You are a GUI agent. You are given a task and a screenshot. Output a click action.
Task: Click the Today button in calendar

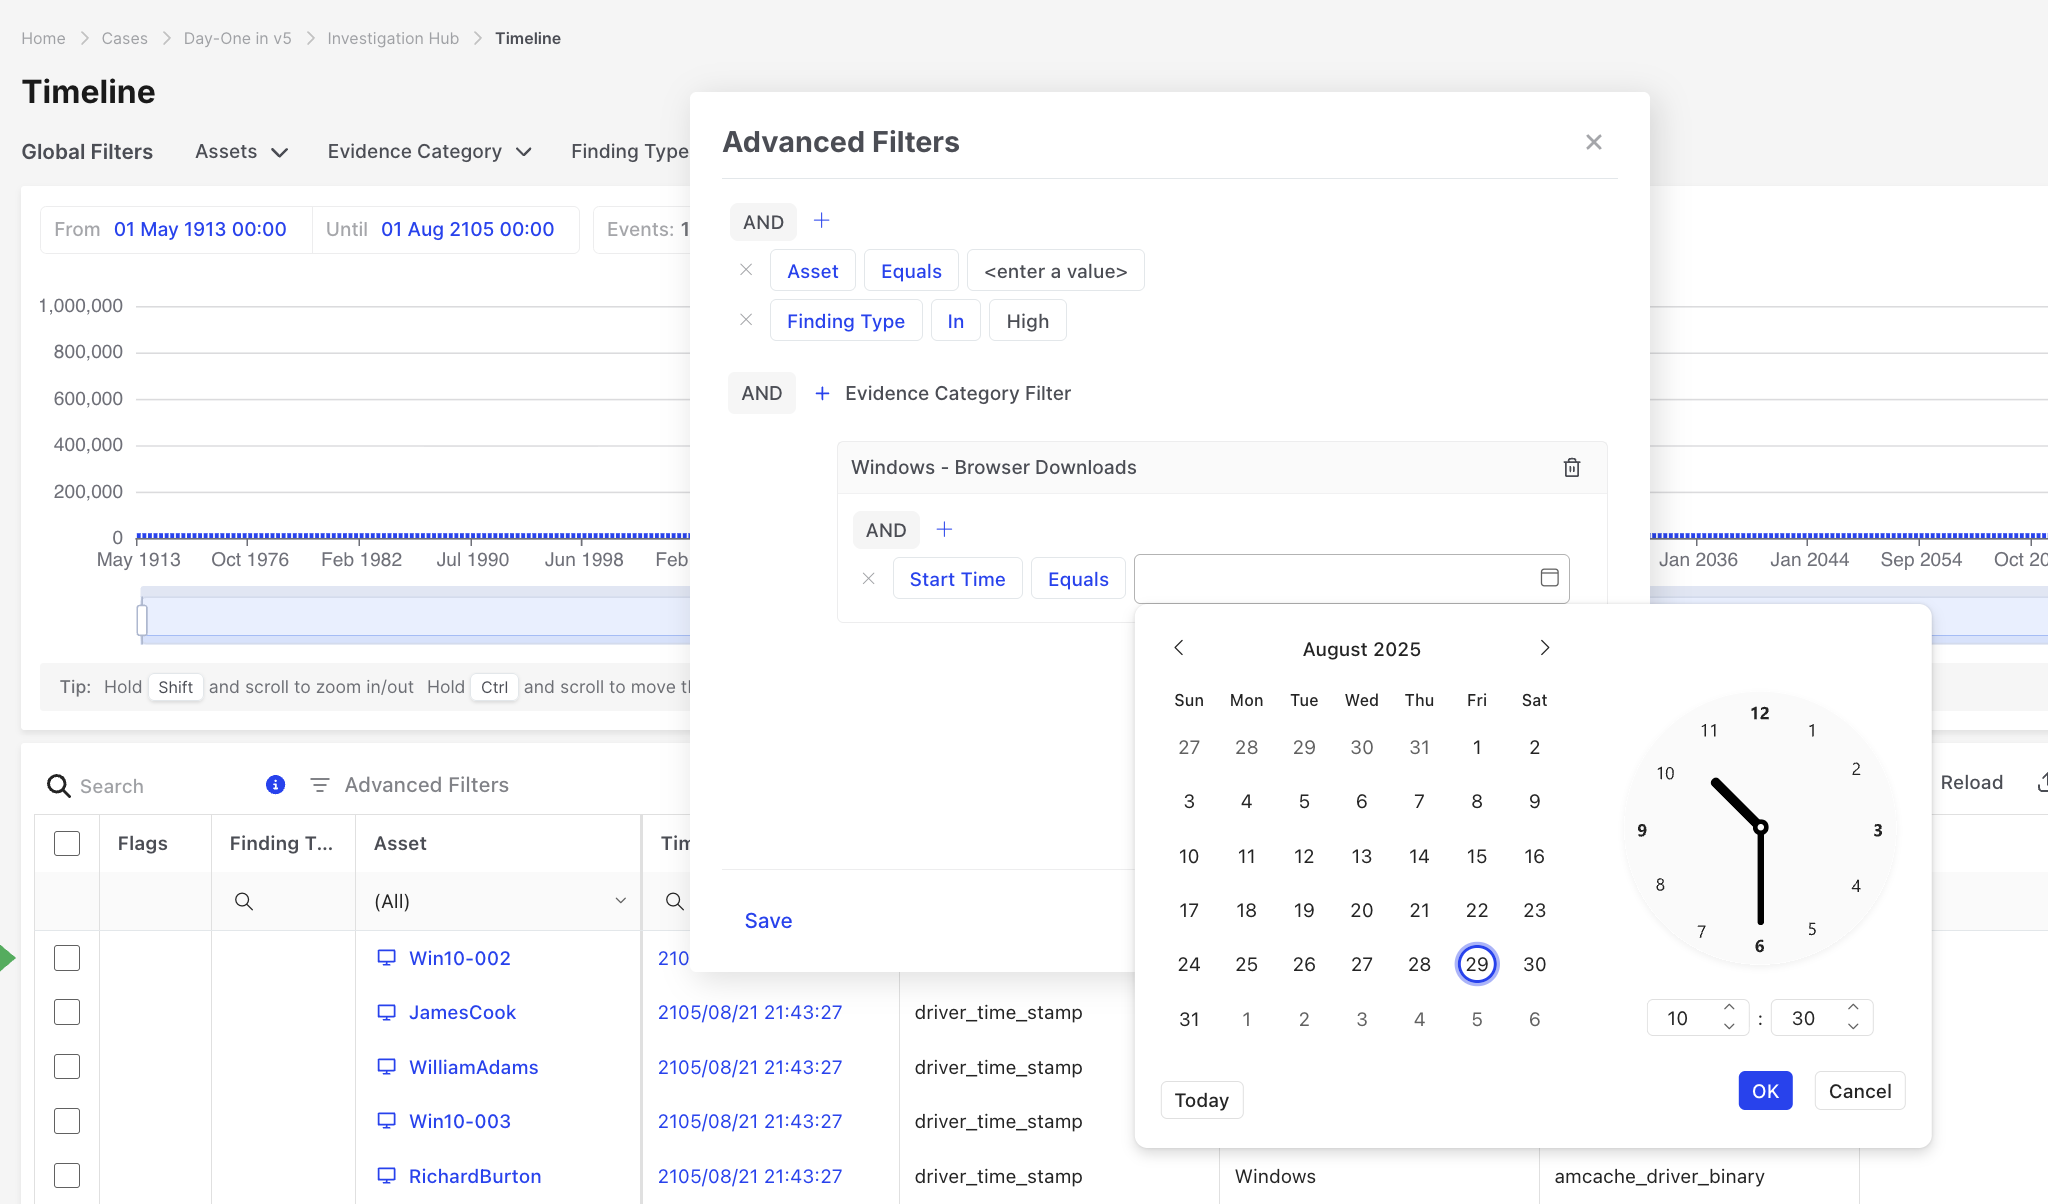tap(1201, 1100)
